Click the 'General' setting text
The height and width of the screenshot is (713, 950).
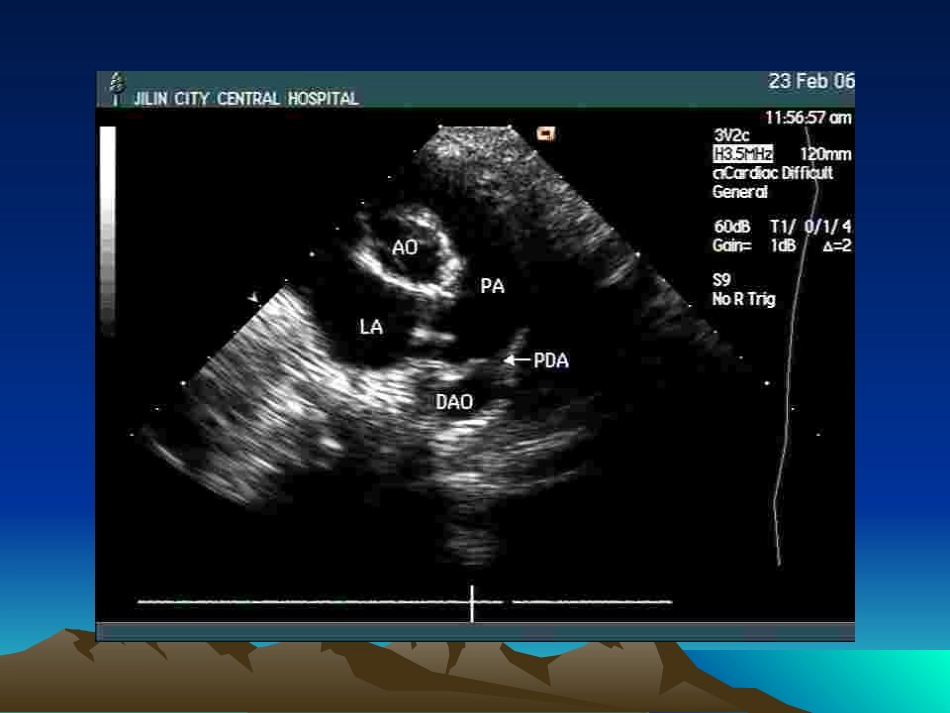tap(740, 192)
